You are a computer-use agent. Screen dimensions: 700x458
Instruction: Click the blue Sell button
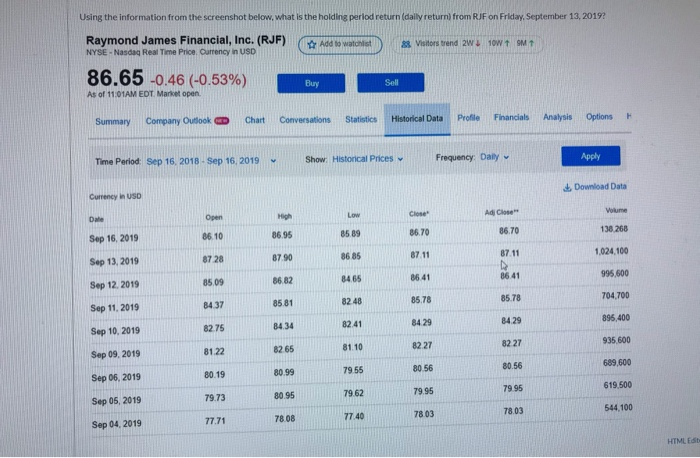pos(391,83)
